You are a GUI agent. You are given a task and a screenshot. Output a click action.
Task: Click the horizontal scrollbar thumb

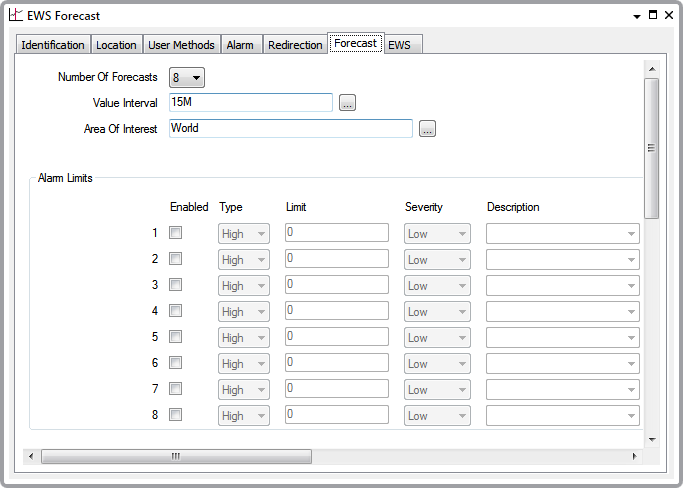click(175, 457)
